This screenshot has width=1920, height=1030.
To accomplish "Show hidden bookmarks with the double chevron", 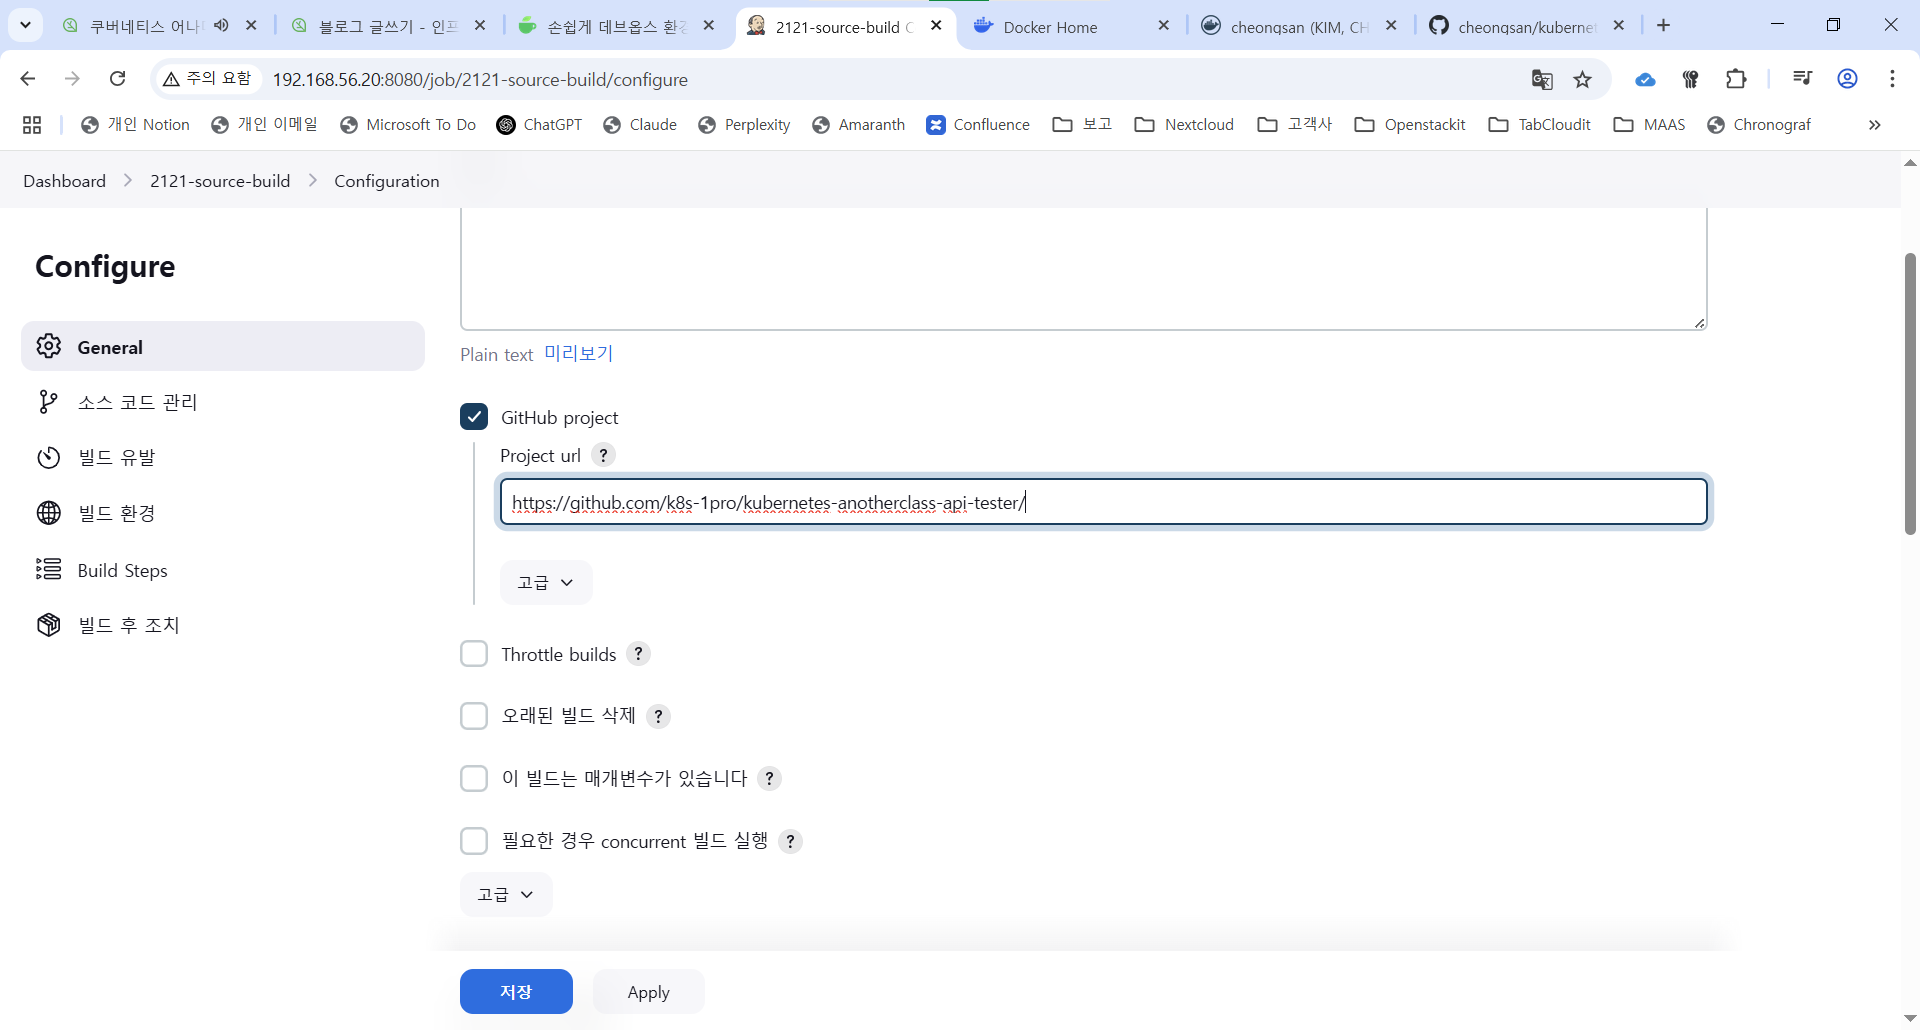I will 1875,125.
